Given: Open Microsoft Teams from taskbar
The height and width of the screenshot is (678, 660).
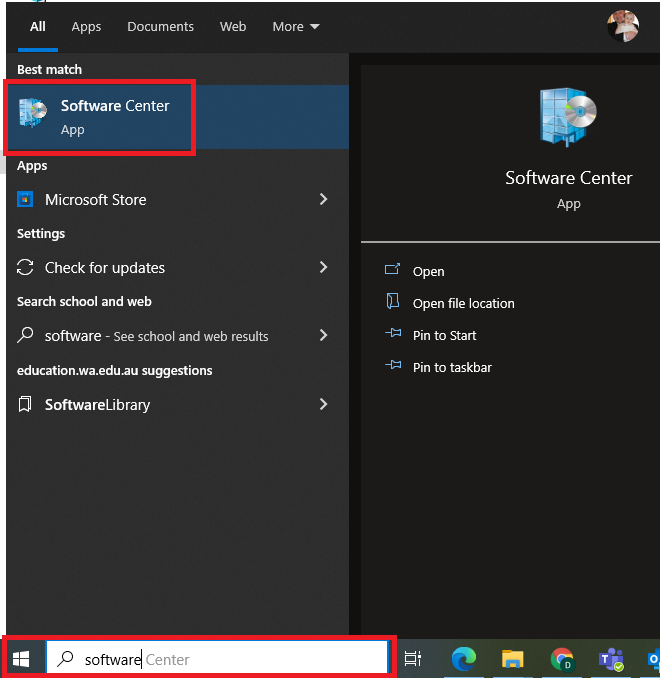Looking at the screenshot, I should [611, 659].
